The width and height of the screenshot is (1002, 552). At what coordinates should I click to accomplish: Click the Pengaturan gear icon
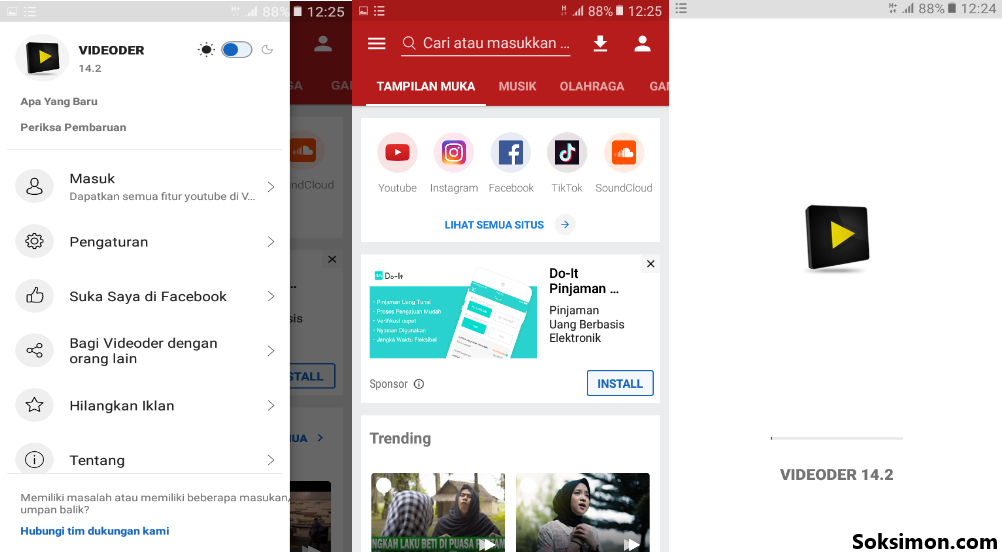(x=35, y=242)
